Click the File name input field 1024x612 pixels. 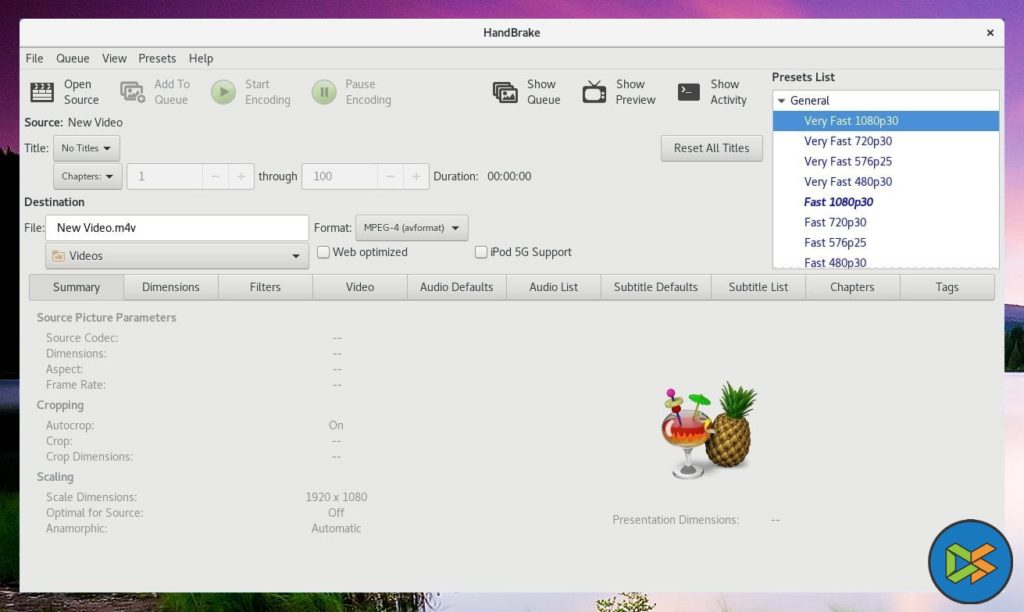pos(177,228)
